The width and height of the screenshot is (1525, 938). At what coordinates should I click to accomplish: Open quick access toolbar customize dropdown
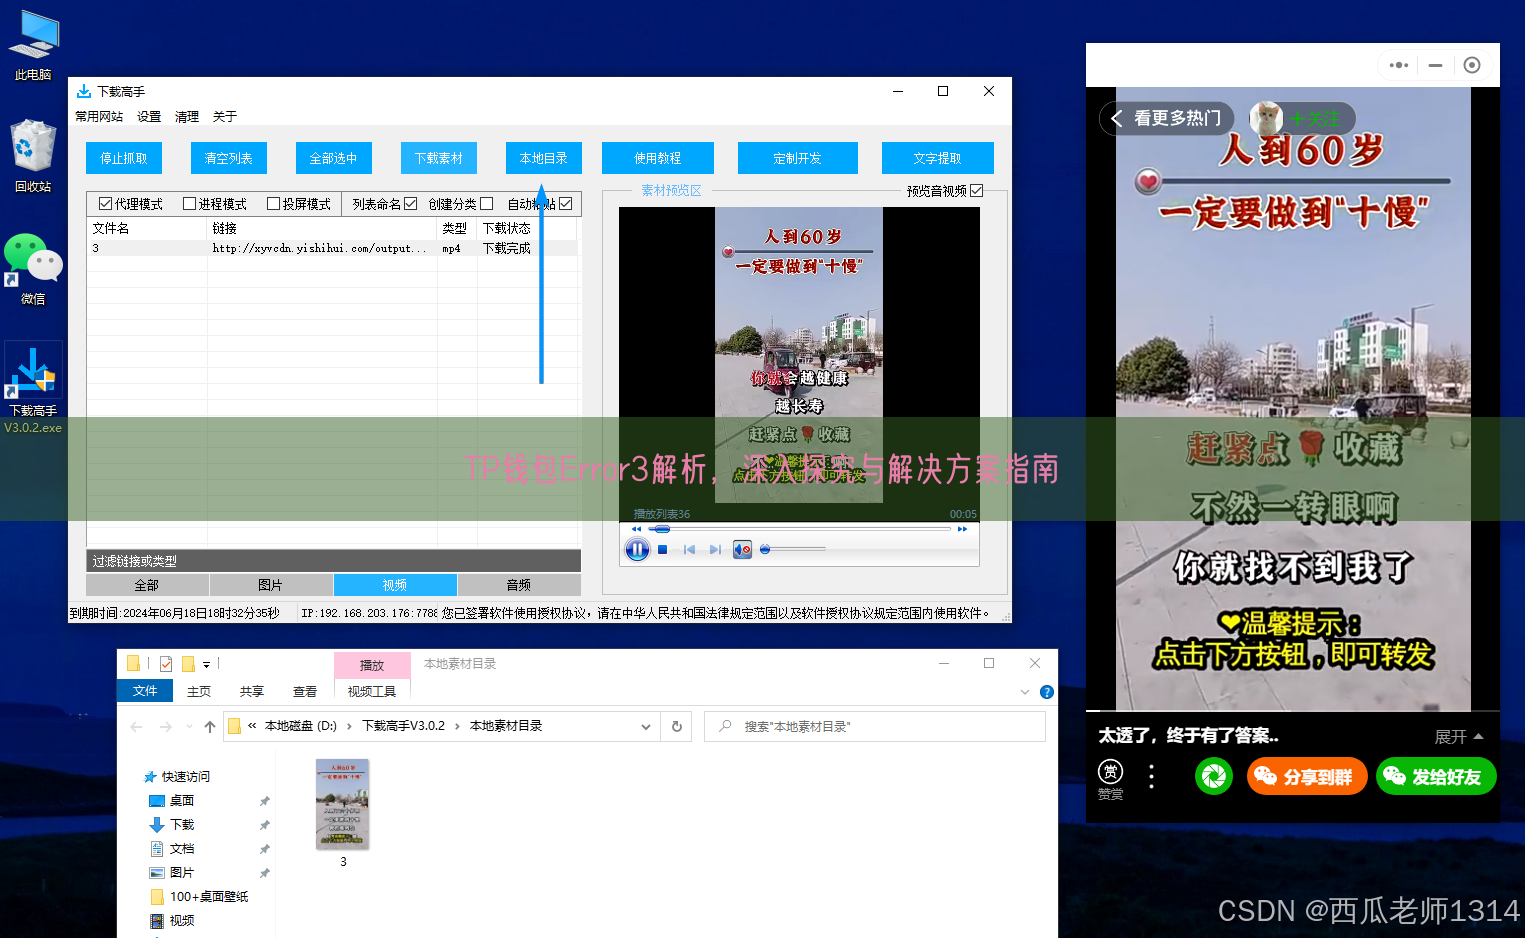pyautogui.click(x=207, y=664)
